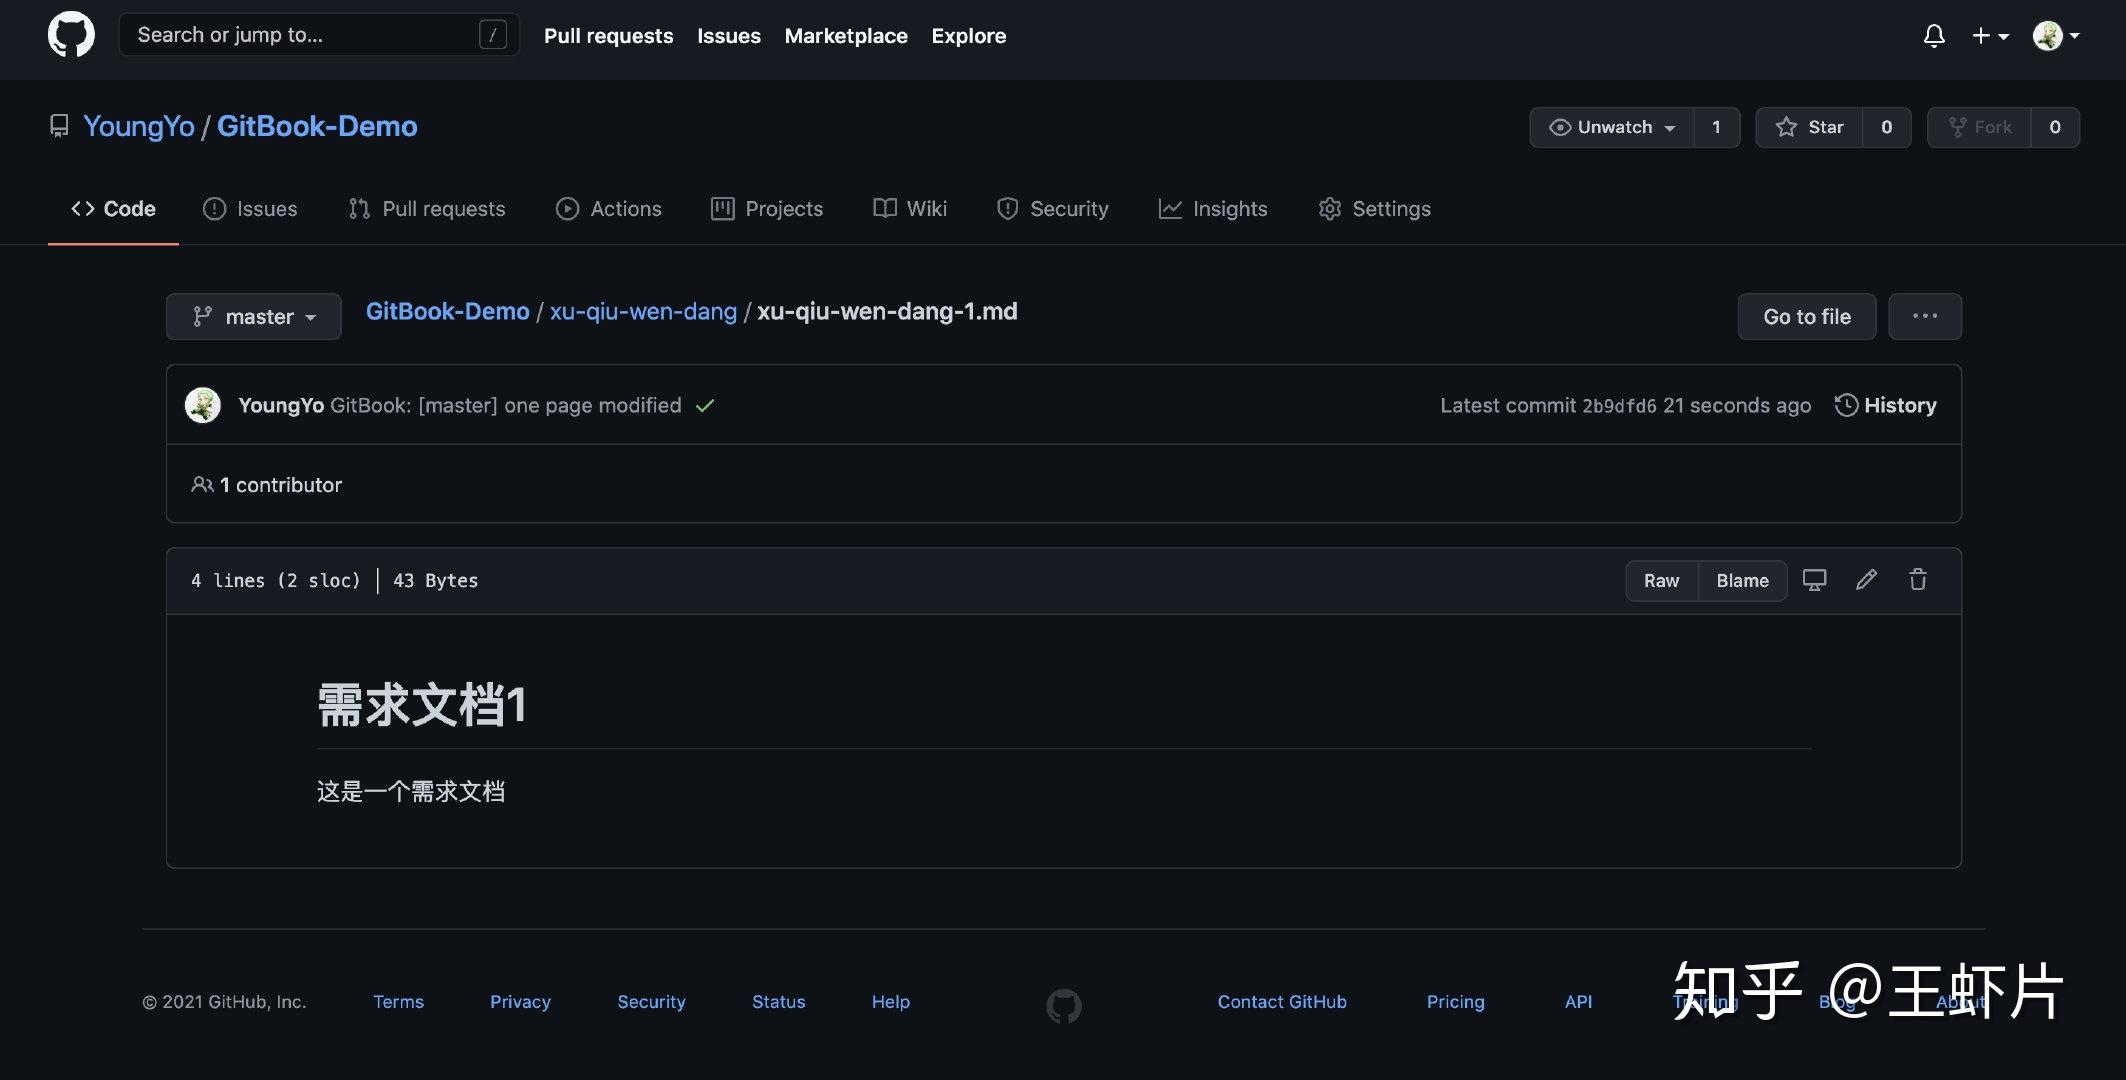
Task: Edit this file with pencil icon
Action: point(1866,580)
